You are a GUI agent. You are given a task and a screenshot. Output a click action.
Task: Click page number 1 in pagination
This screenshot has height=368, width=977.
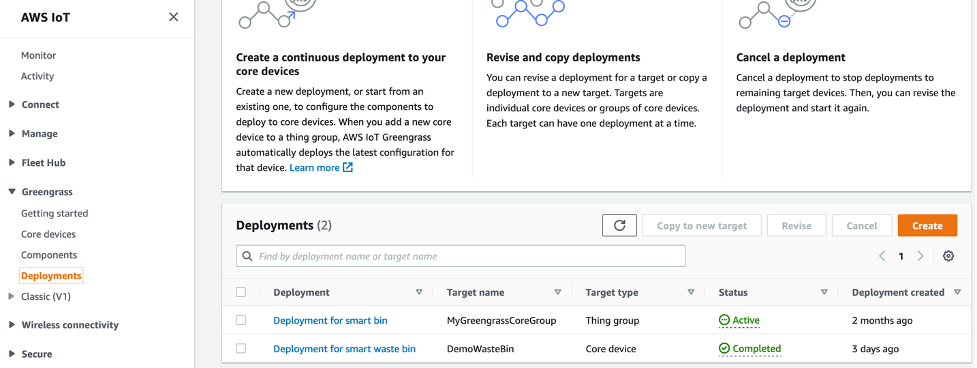pos(901,256)
